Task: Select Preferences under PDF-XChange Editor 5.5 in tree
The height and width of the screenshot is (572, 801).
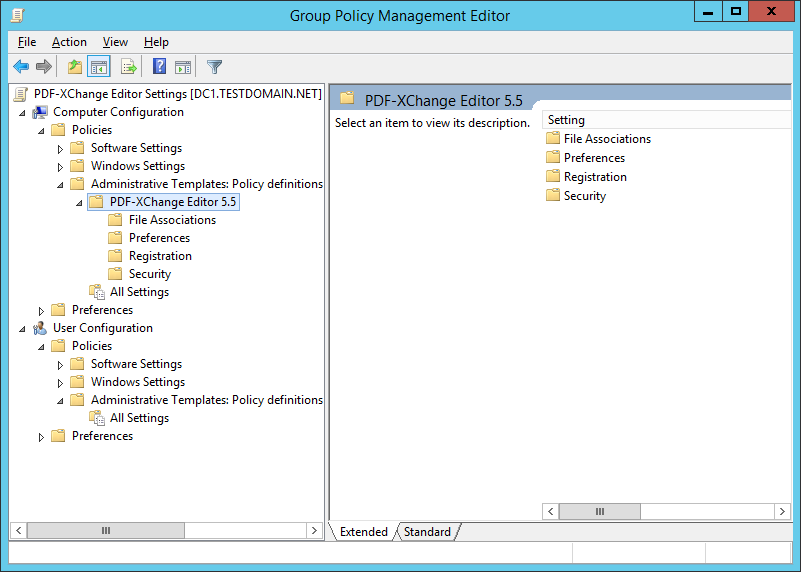Action: pos(159,238)
